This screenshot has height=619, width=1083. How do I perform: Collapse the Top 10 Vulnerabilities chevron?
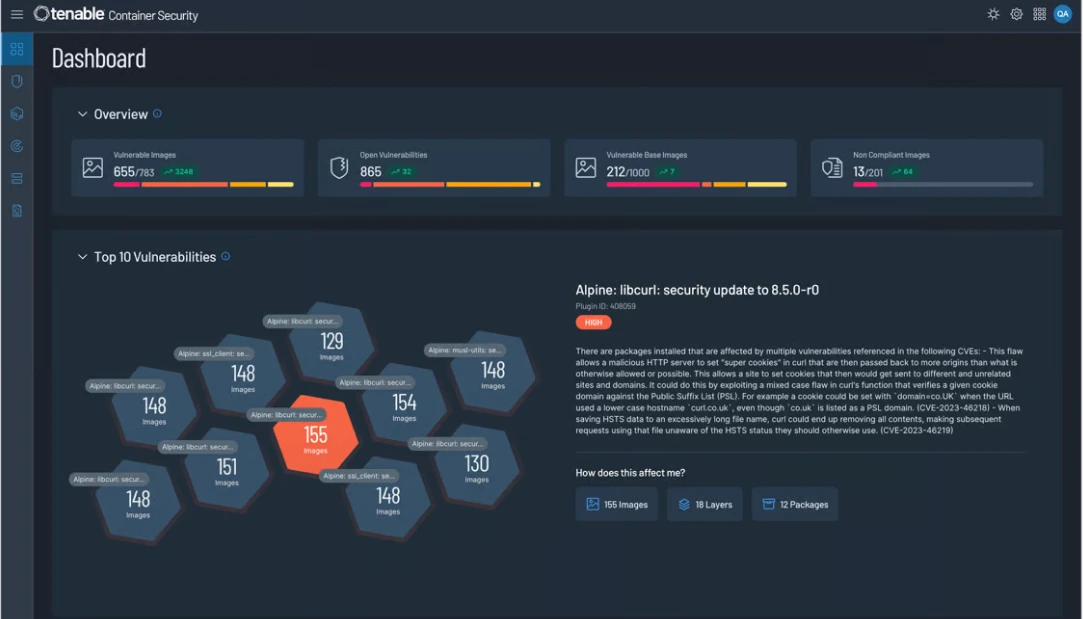pyautogui.click(x=82, y=257)
